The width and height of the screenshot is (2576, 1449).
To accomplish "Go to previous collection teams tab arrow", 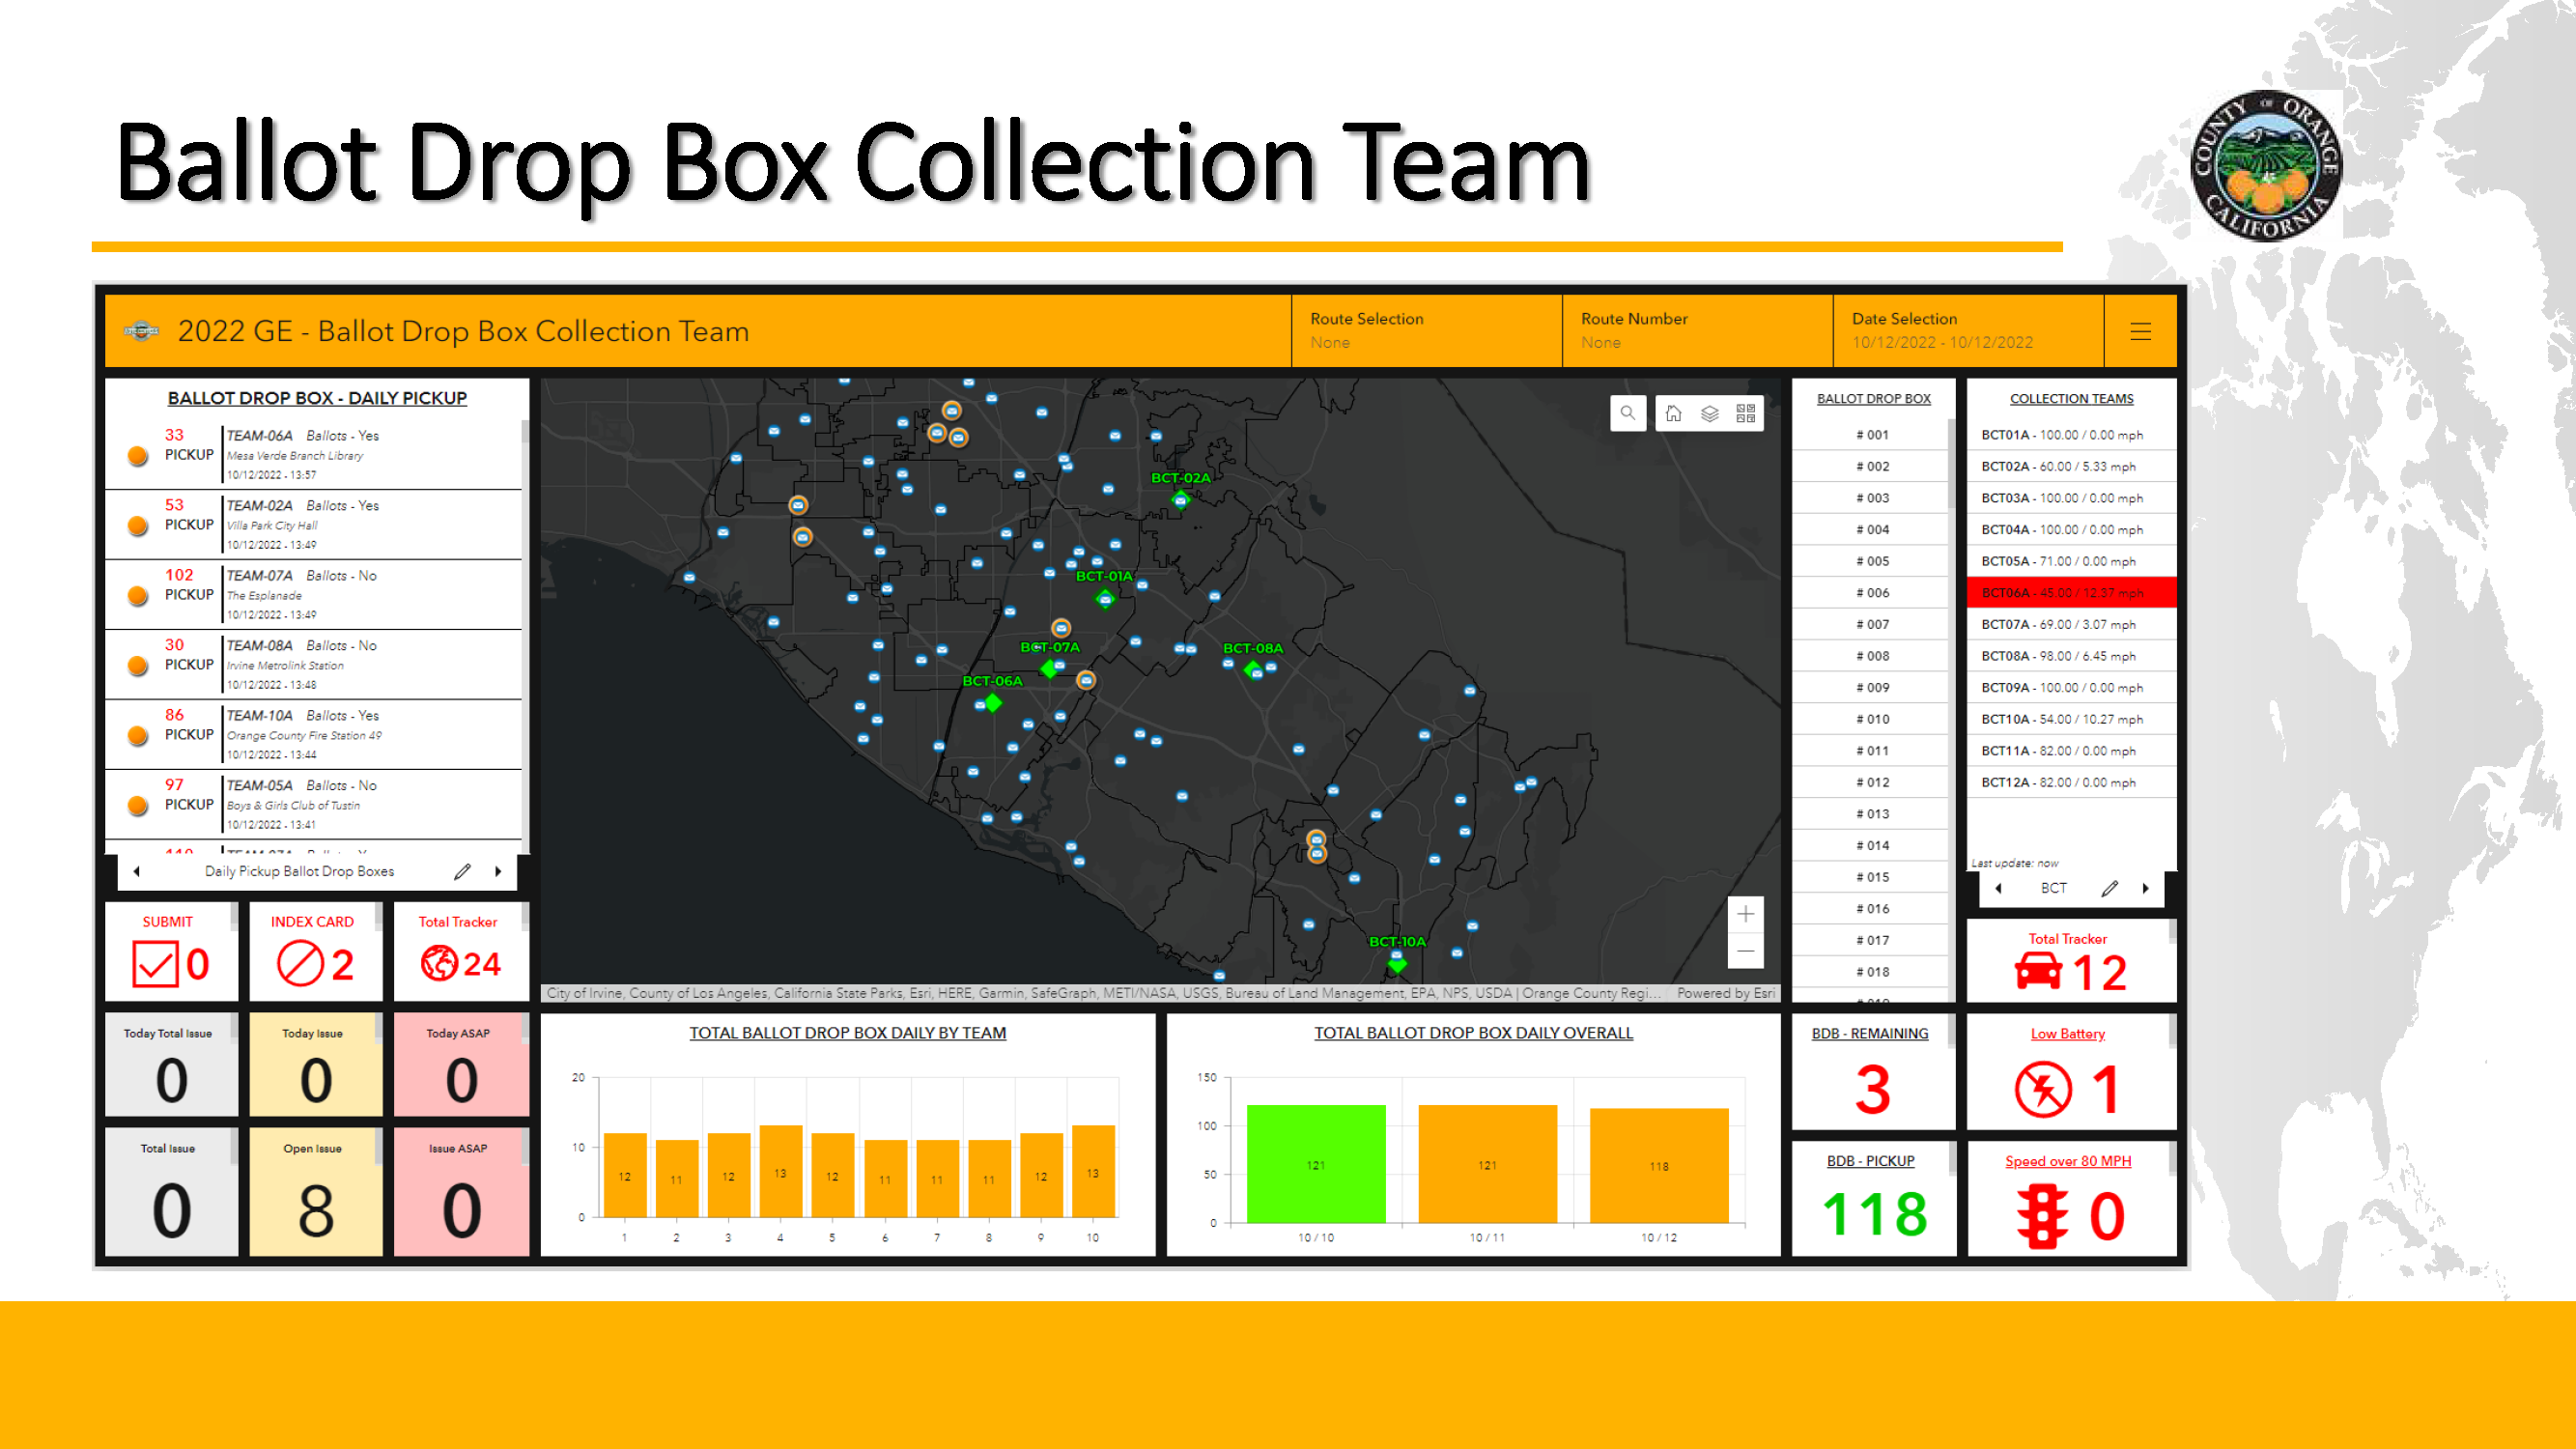I will pyautogui.click(x=1998, y=888).
